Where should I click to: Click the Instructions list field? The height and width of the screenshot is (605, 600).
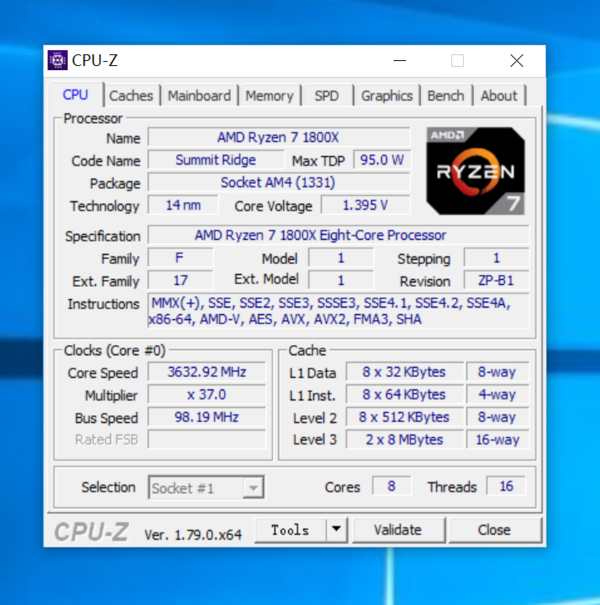pyautogui.click(x=338, y=311)
